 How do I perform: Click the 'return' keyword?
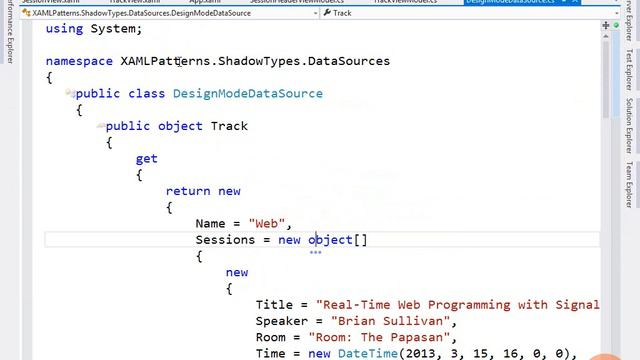[188, 191]
